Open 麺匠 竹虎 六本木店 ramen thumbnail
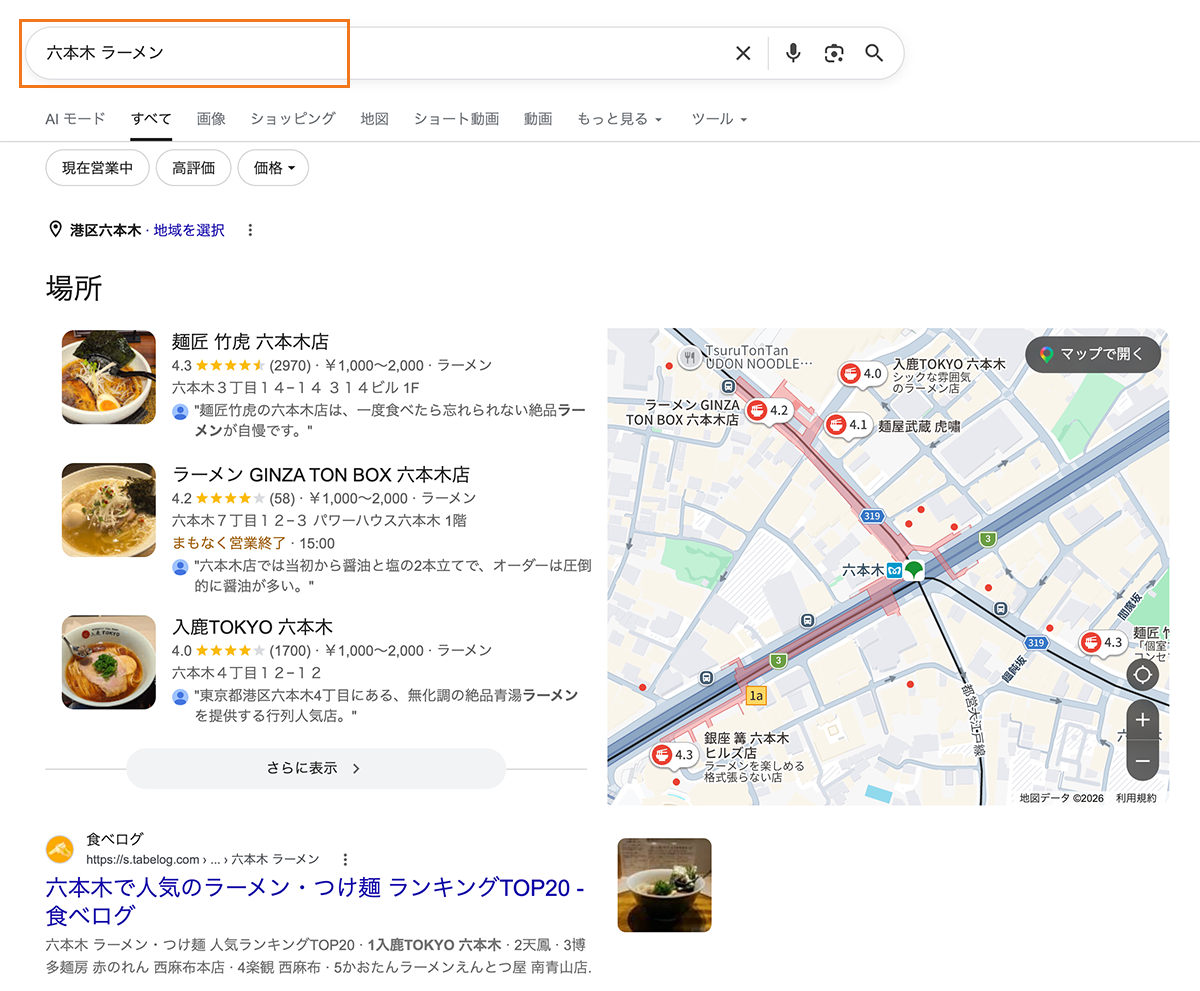The image size is (1200, 991). coord(109,377)
